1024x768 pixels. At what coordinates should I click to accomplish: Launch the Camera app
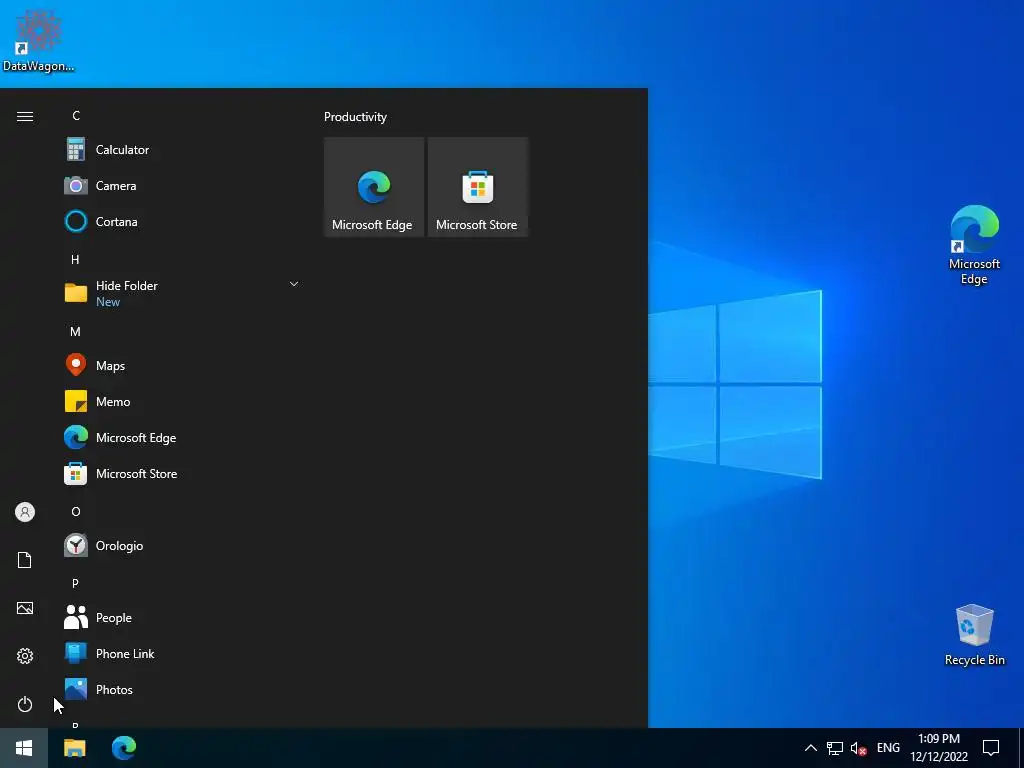click(183, 185)
